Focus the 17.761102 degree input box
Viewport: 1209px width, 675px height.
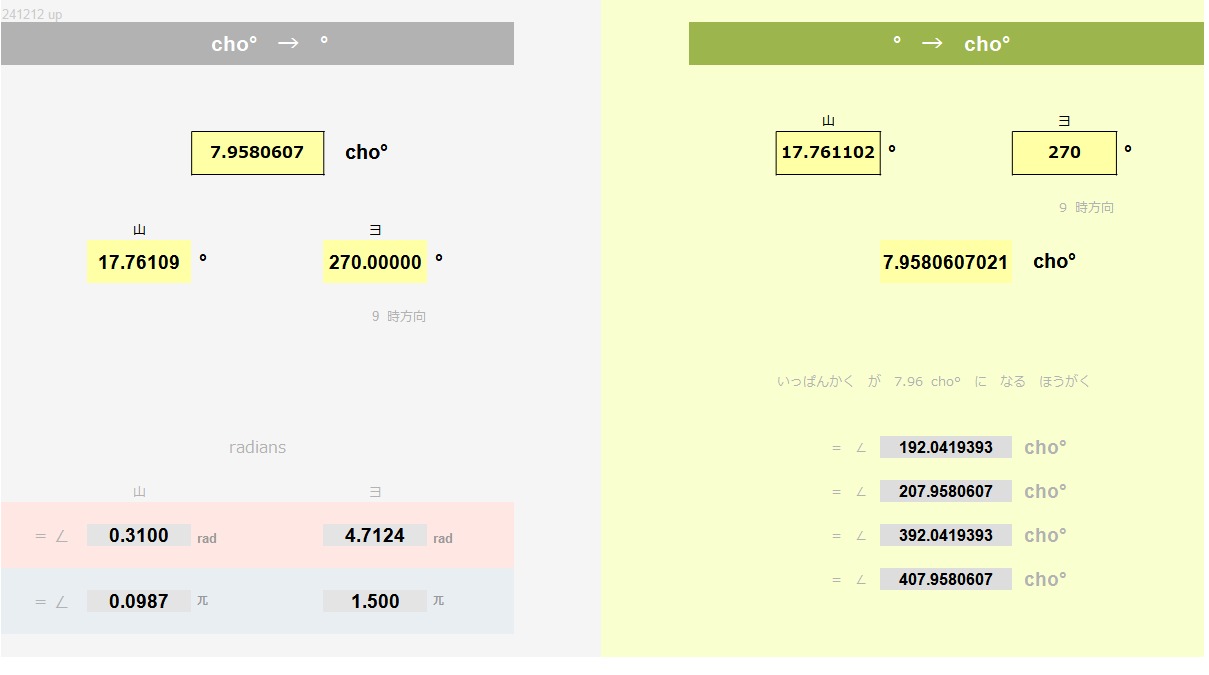coord(828,153)
